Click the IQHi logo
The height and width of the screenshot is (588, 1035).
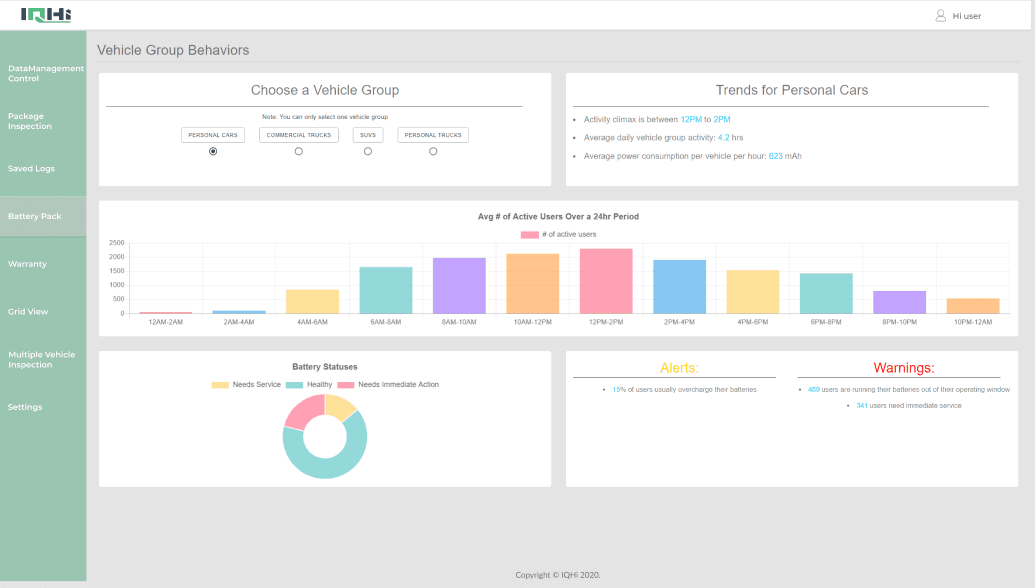(x=46, y=15)
